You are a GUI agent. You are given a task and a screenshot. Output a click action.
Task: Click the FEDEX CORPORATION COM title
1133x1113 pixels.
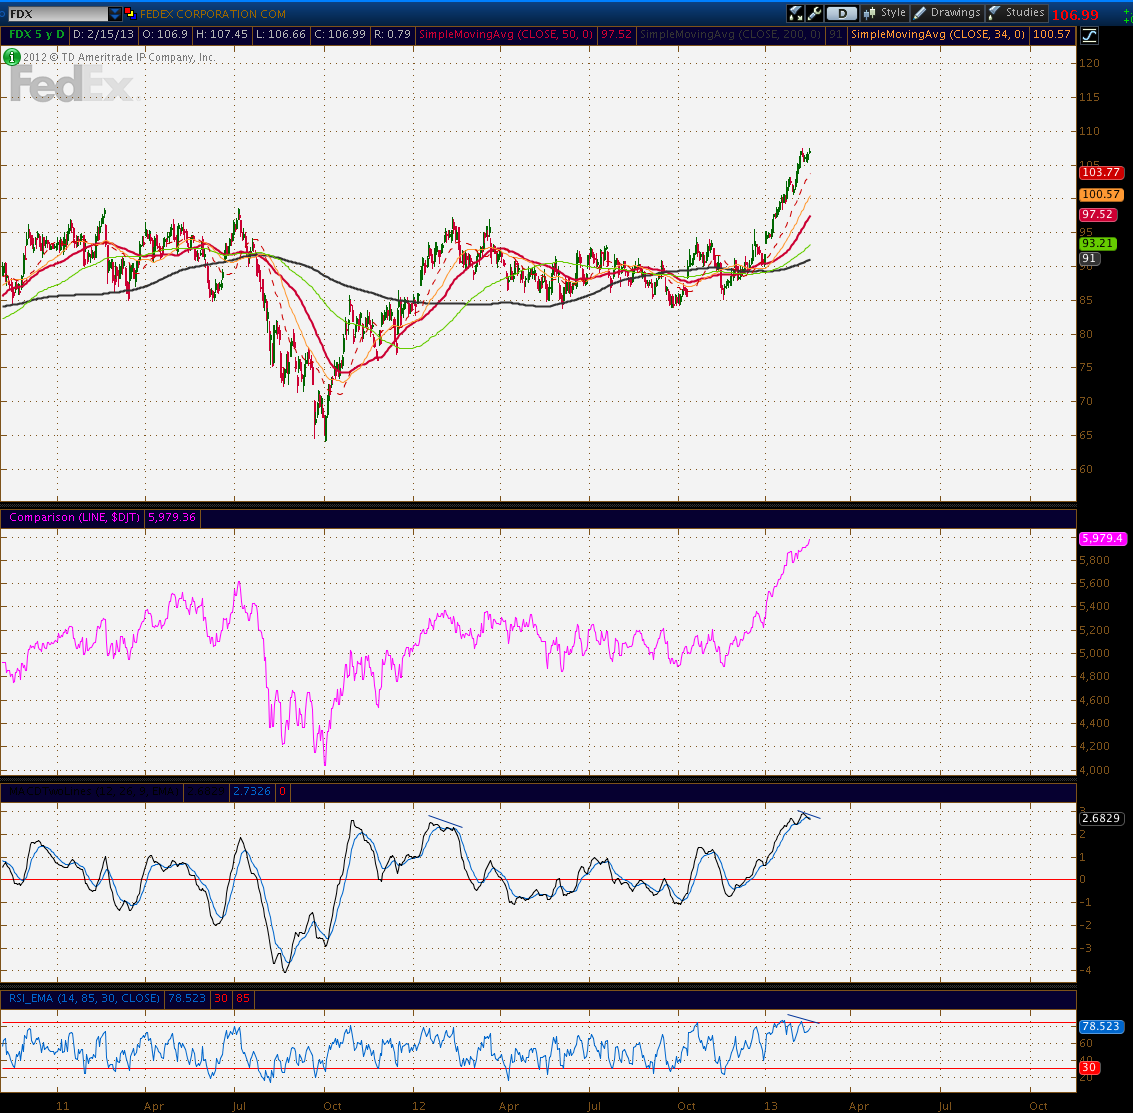pyautogui.click(x=212, y=14)
